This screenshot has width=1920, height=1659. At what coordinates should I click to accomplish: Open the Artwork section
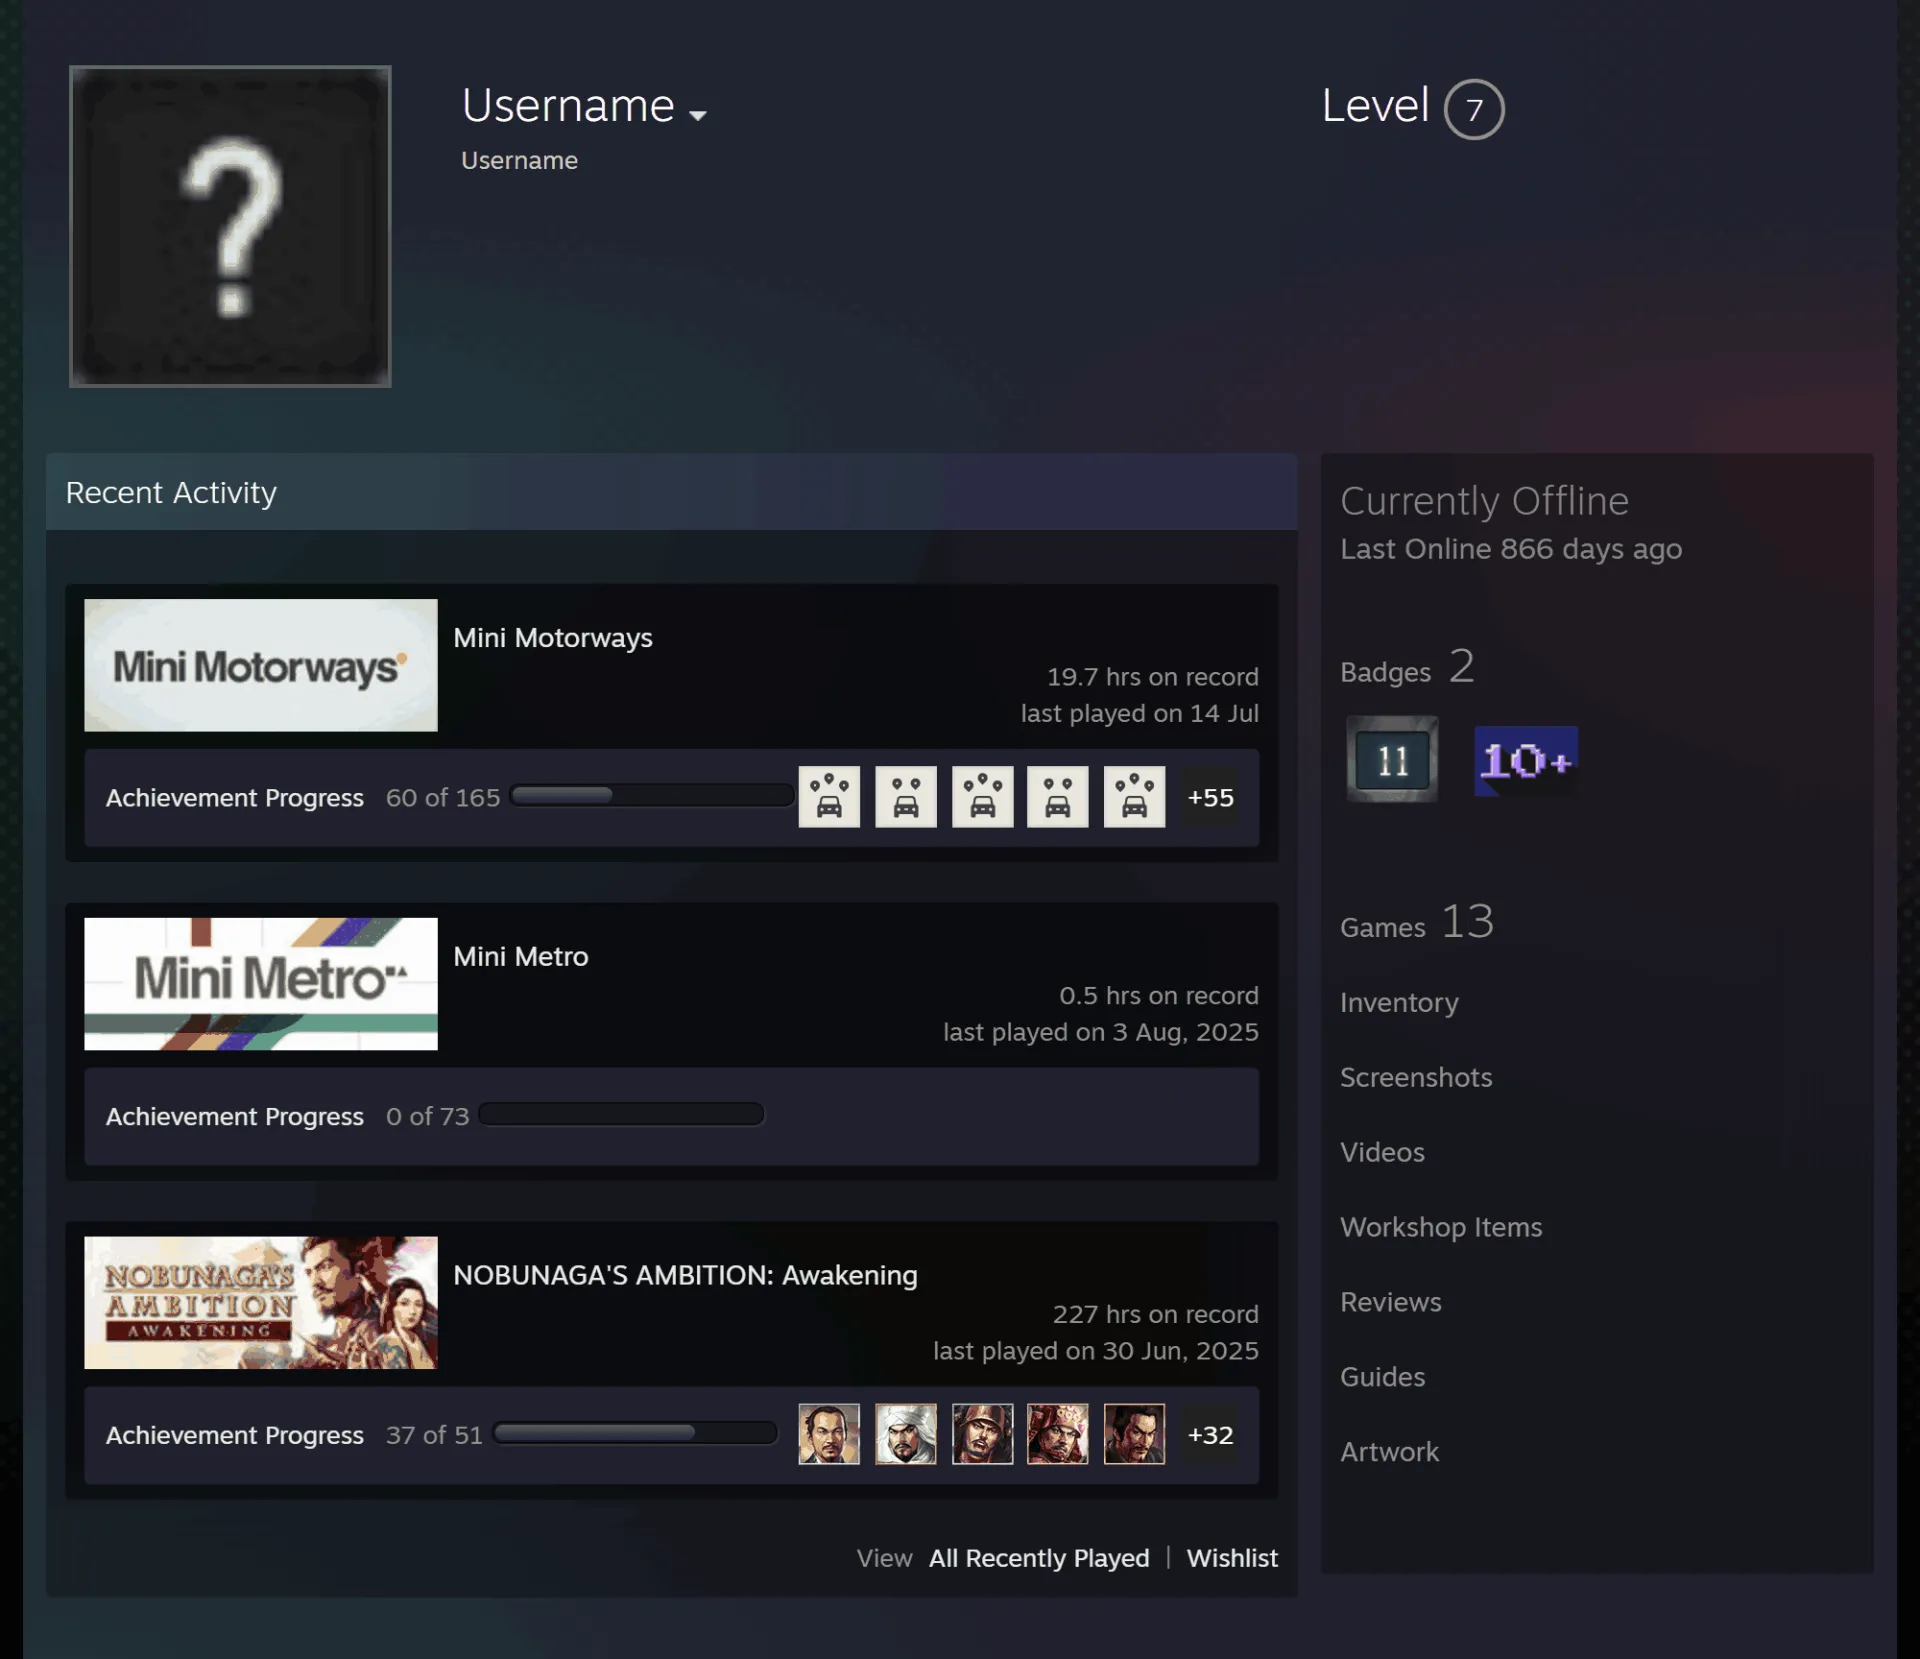pyautogui.click(x=1389, y=1452)
